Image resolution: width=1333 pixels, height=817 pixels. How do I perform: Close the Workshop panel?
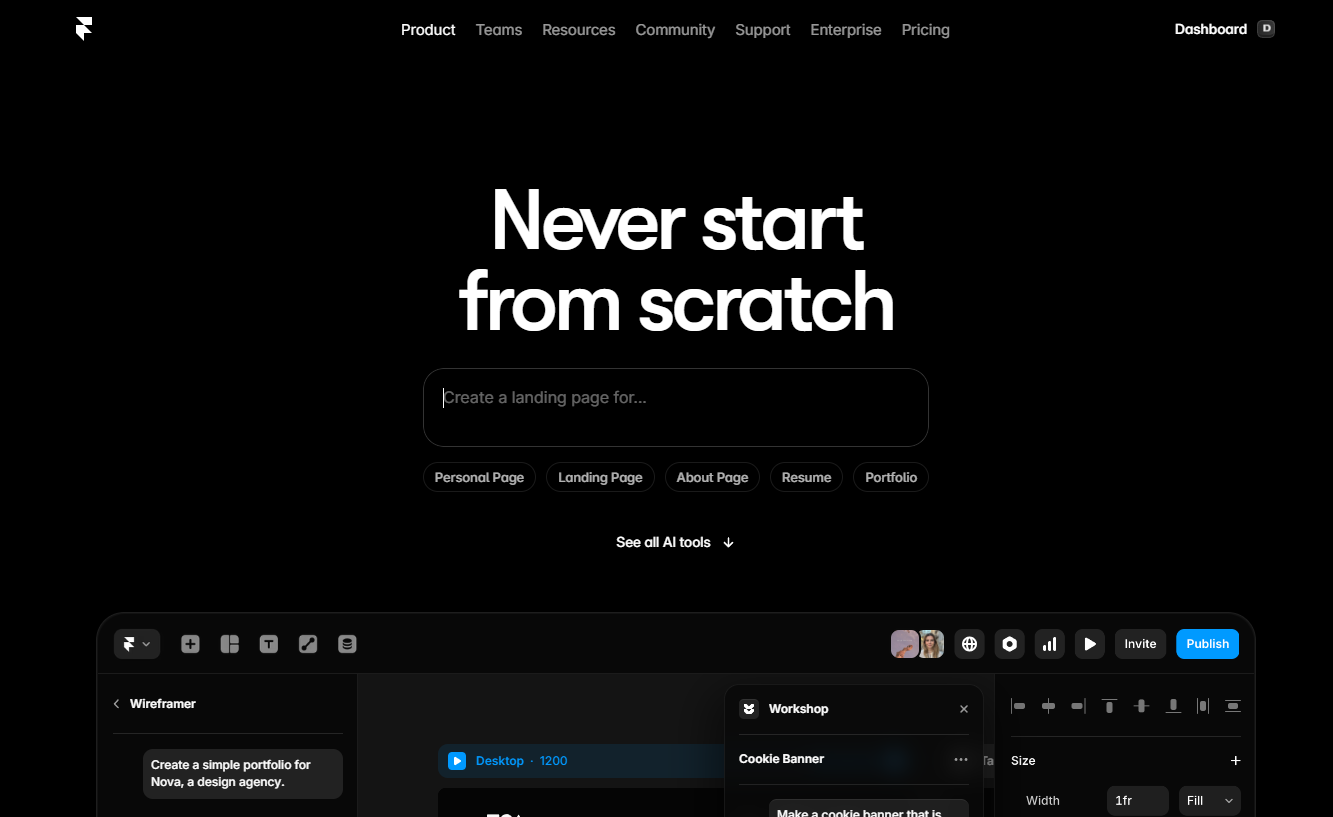(964, 709)
